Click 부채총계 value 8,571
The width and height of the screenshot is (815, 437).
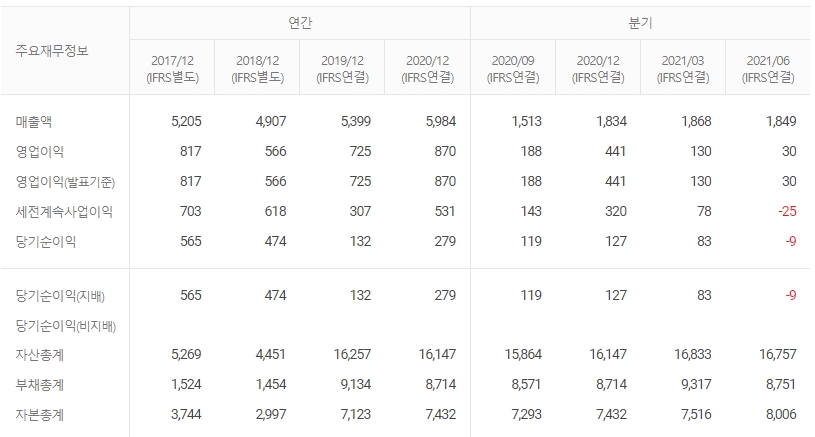point(526,386)
